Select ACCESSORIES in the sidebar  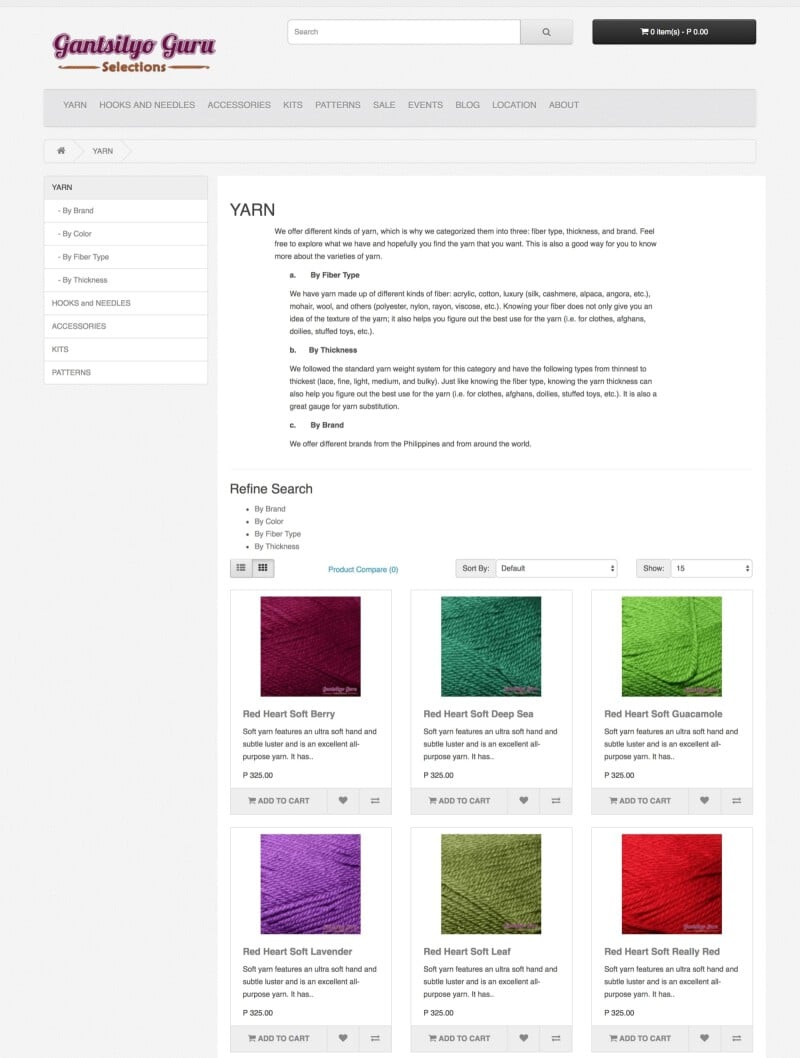click(125, 326)
